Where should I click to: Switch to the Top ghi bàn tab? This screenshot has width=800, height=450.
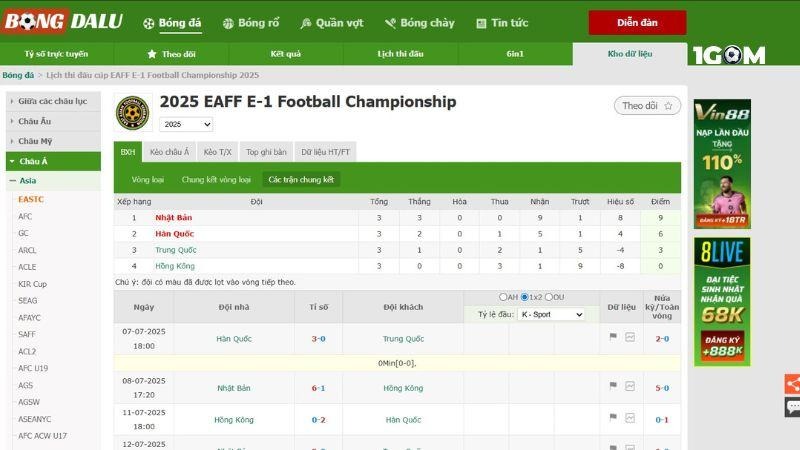(x=266, y=152)
